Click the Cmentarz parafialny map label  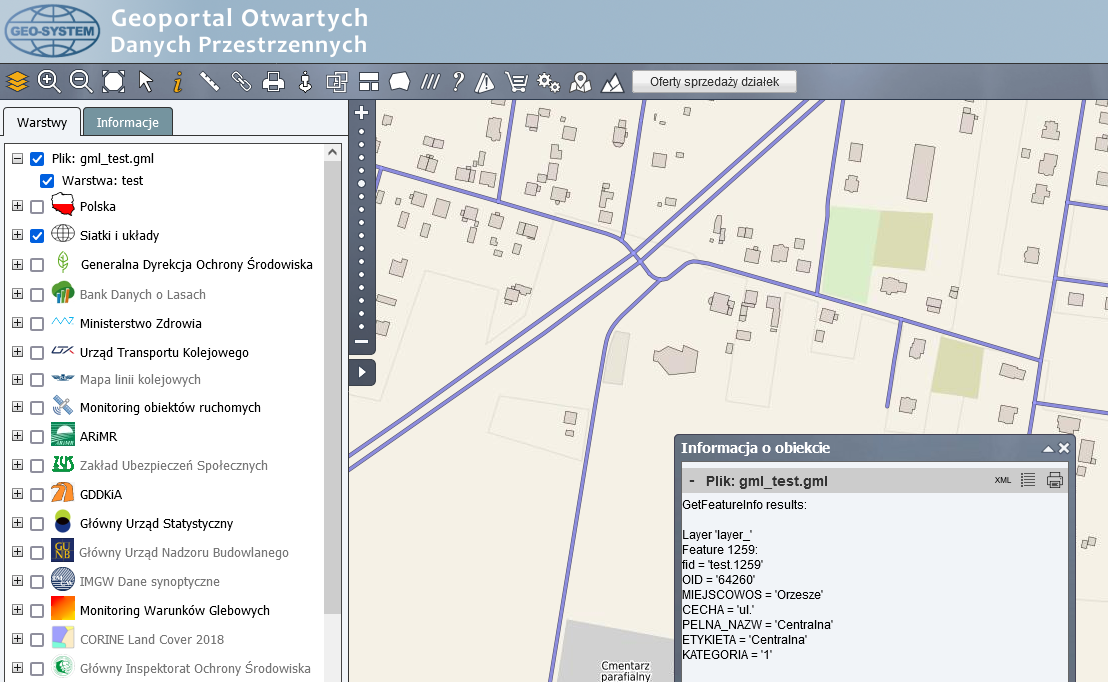click(625, 671)
